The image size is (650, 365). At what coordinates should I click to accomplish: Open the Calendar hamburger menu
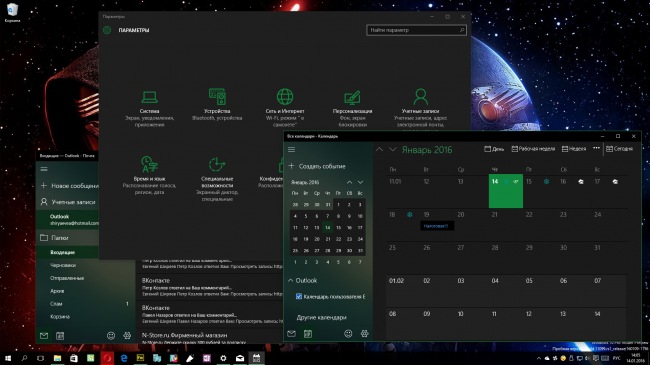[291, 149]
